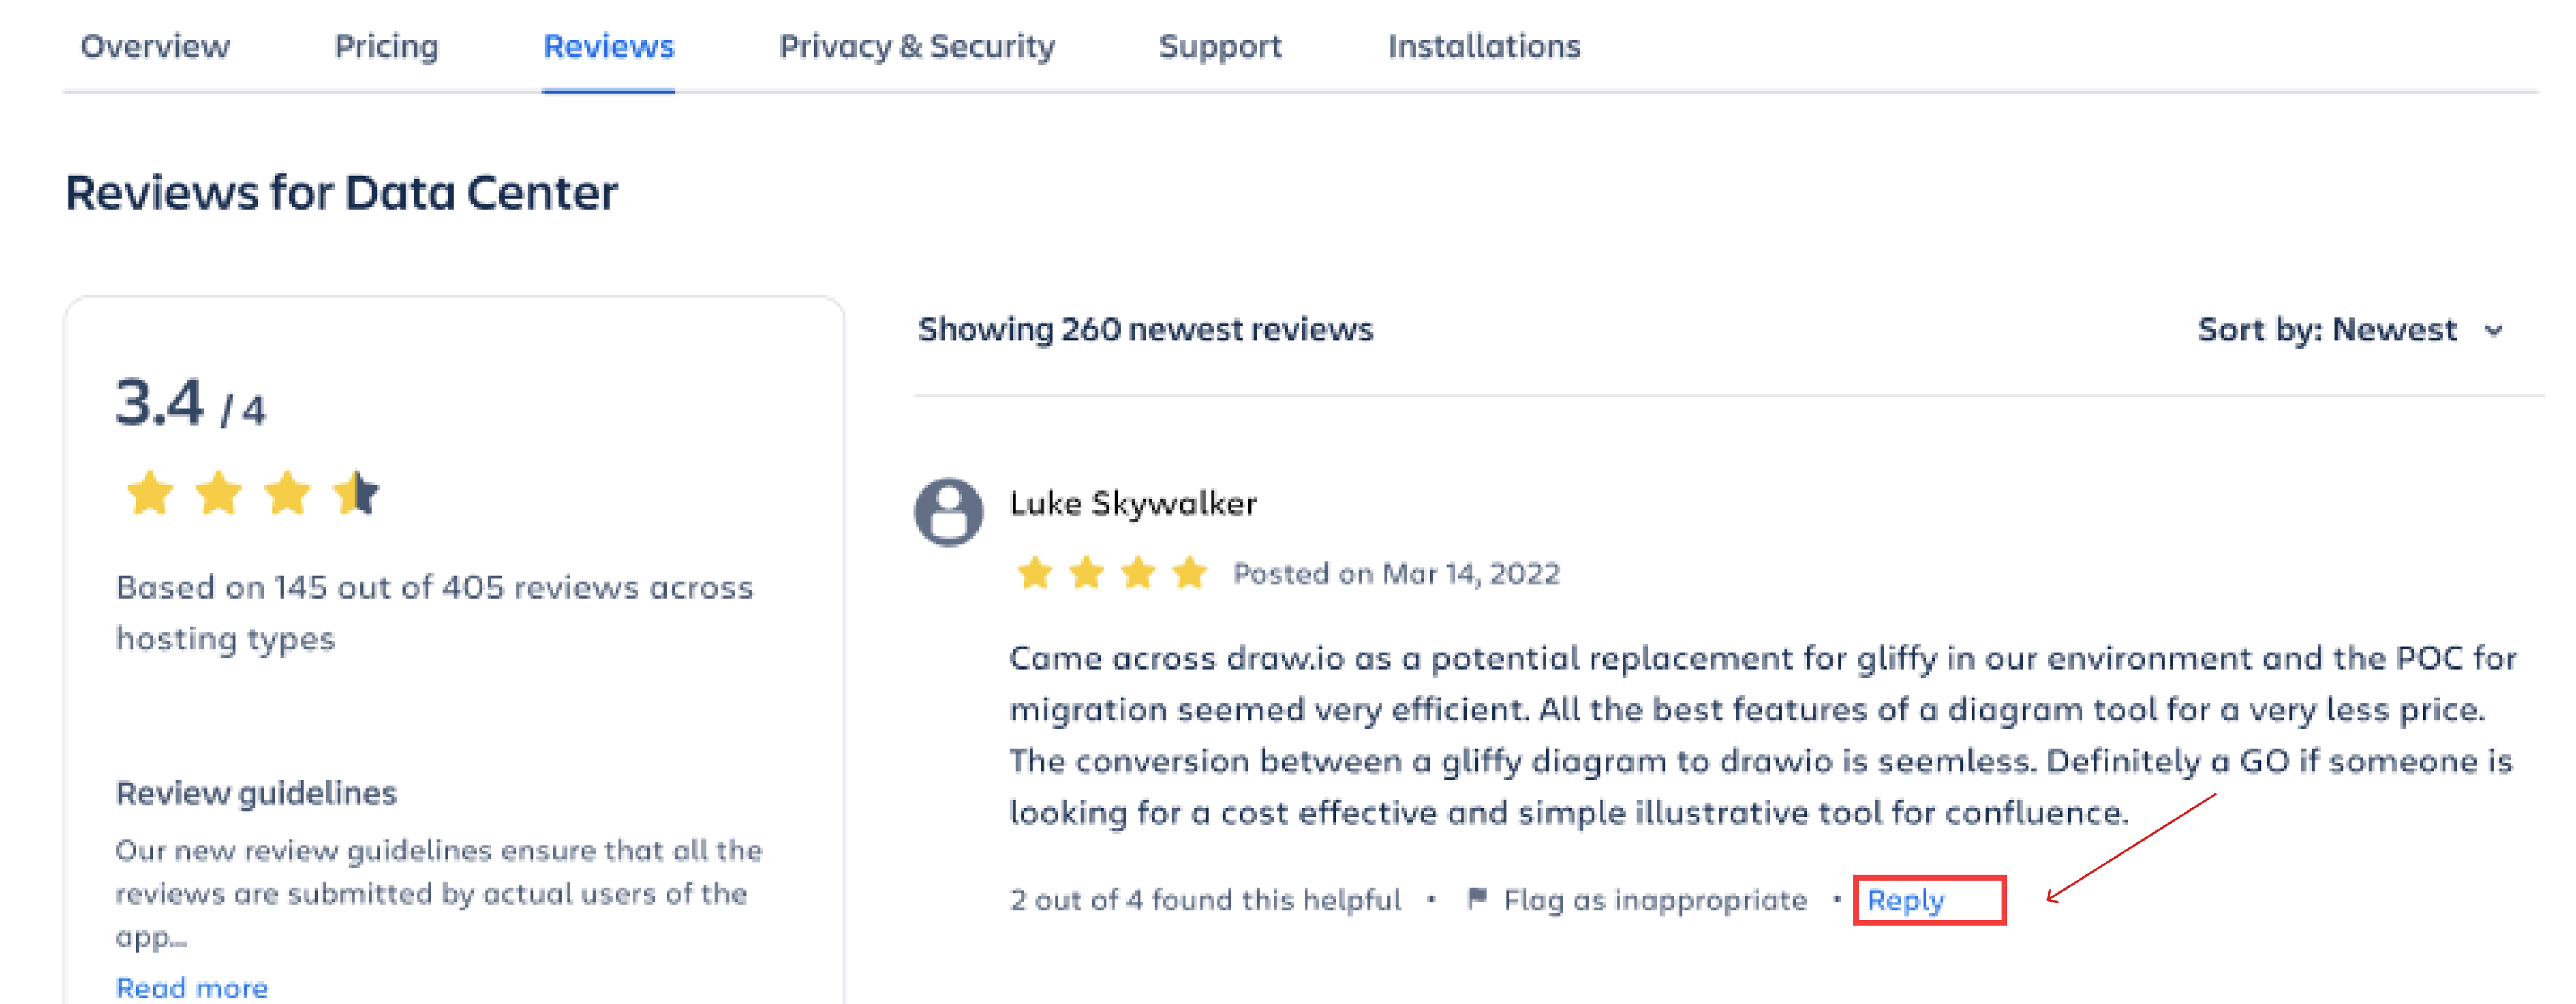Open the Support tab

click(1220, 46)
